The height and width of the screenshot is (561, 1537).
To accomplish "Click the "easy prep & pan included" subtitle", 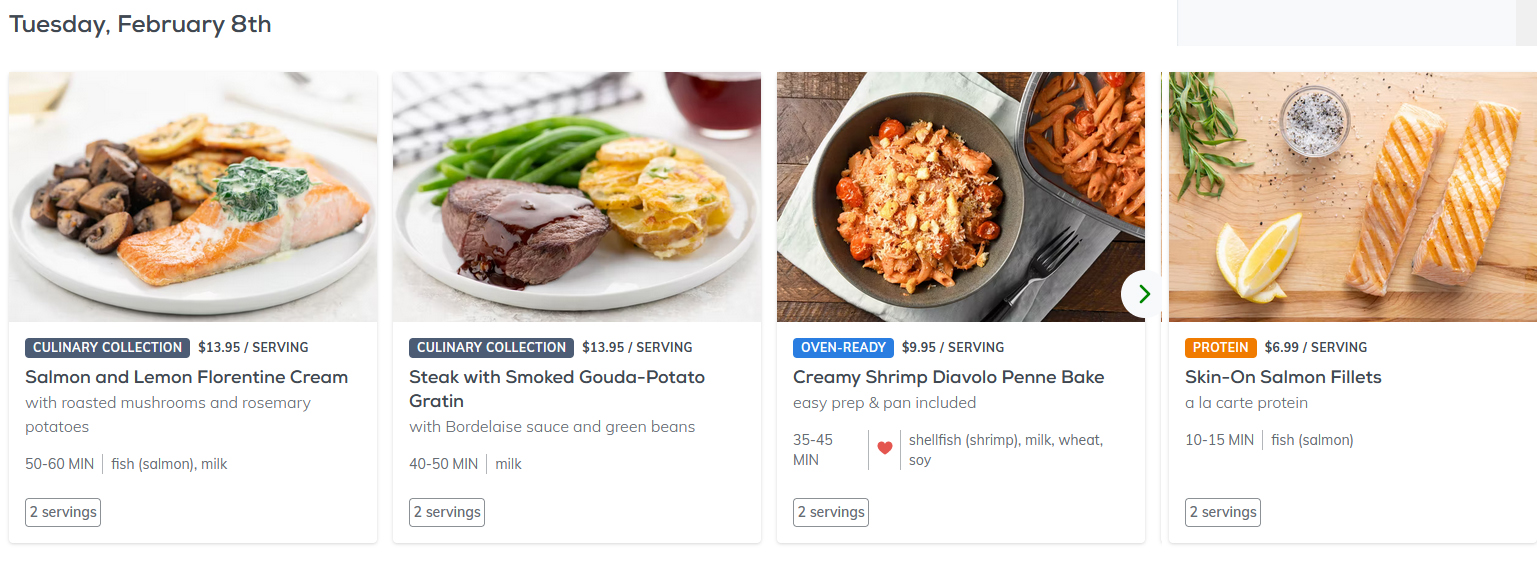I will [884, 403].
